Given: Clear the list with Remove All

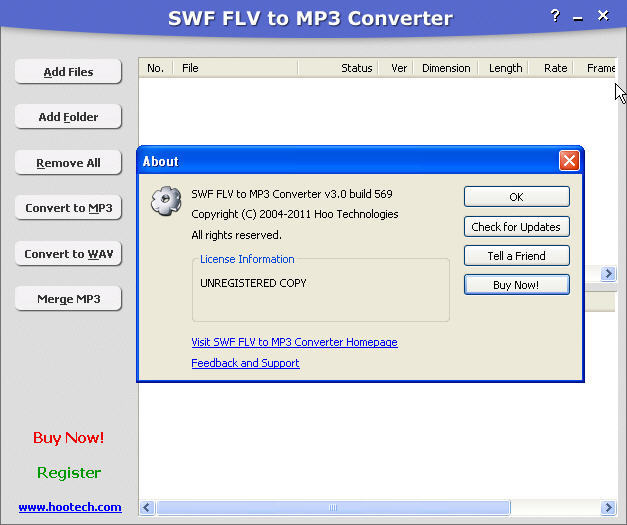Looking at the screenshot, I should tap(68, 162).
